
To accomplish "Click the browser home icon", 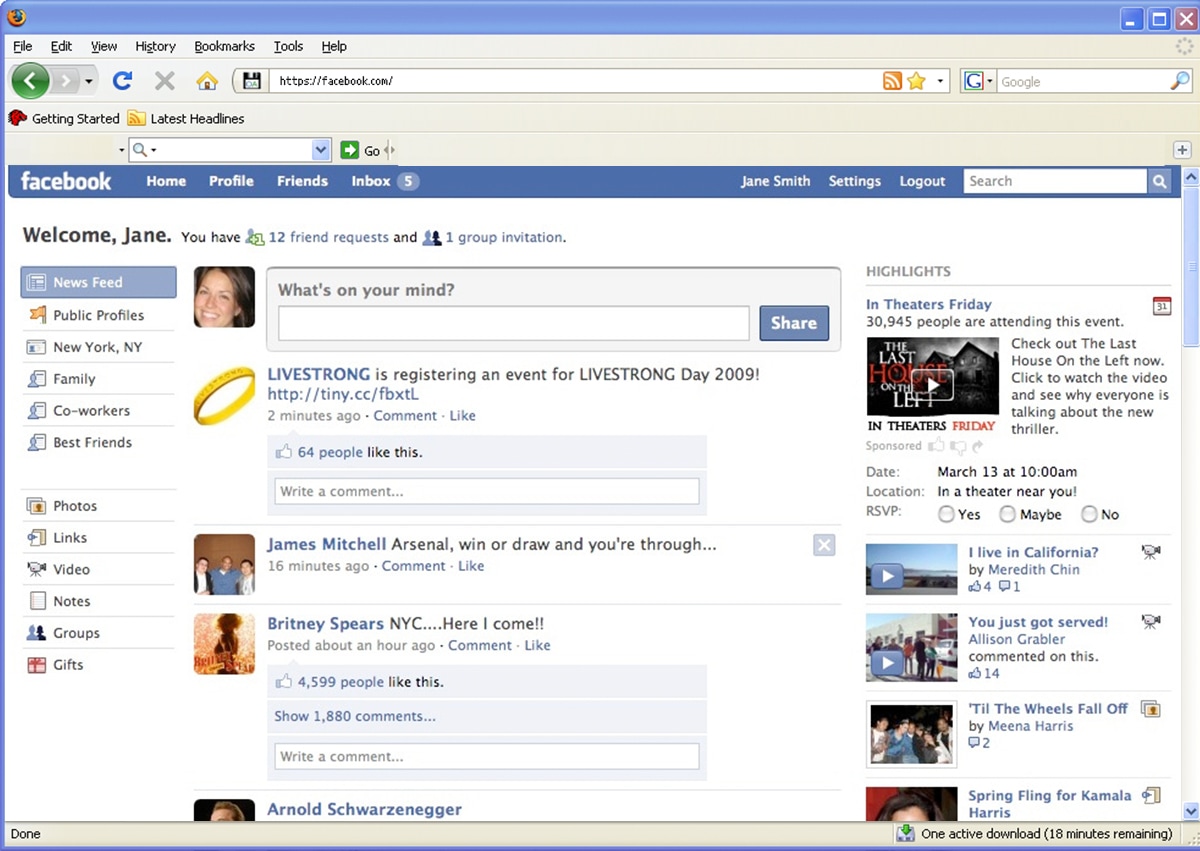I will (x=207, y=81).
